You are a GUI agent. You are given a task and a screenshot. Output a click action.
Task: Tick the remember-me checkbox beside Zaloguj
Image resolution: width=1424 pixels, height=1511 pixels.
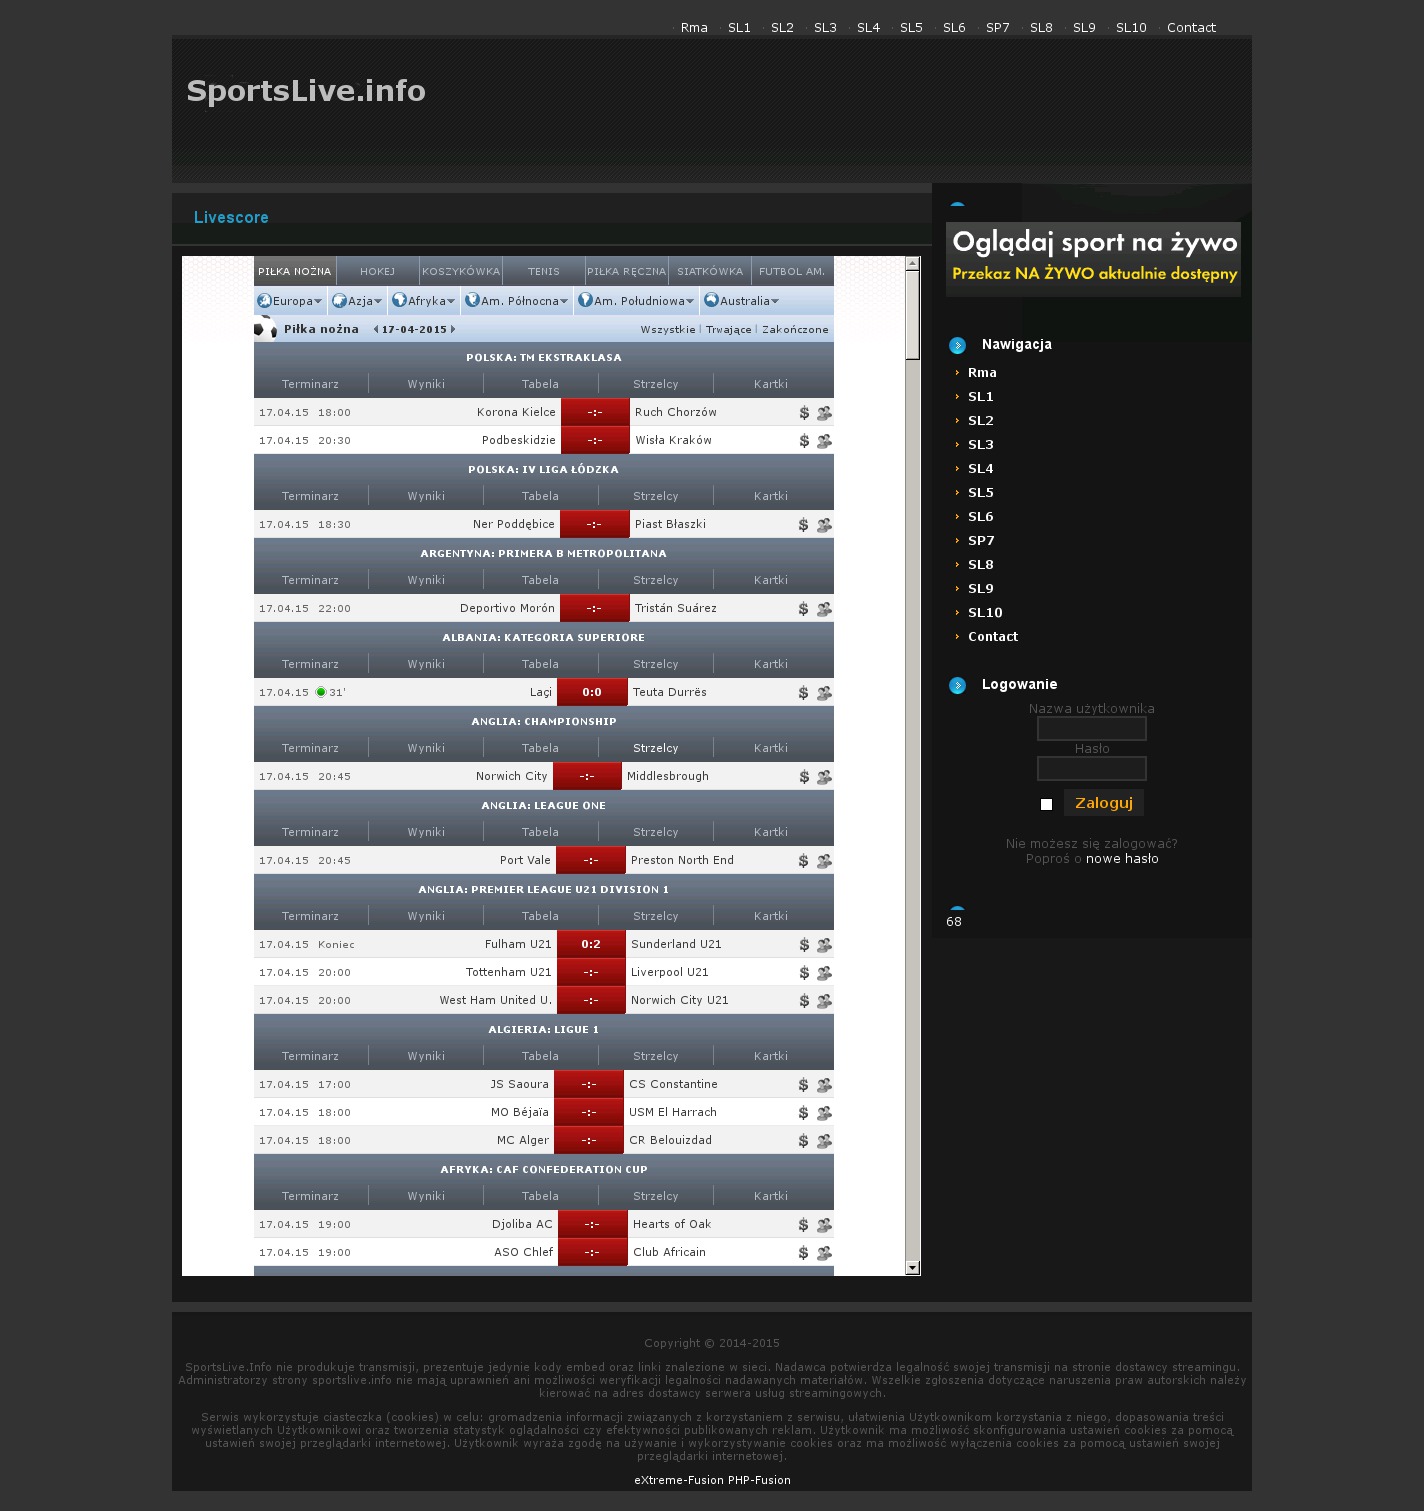click(1046, 804)
